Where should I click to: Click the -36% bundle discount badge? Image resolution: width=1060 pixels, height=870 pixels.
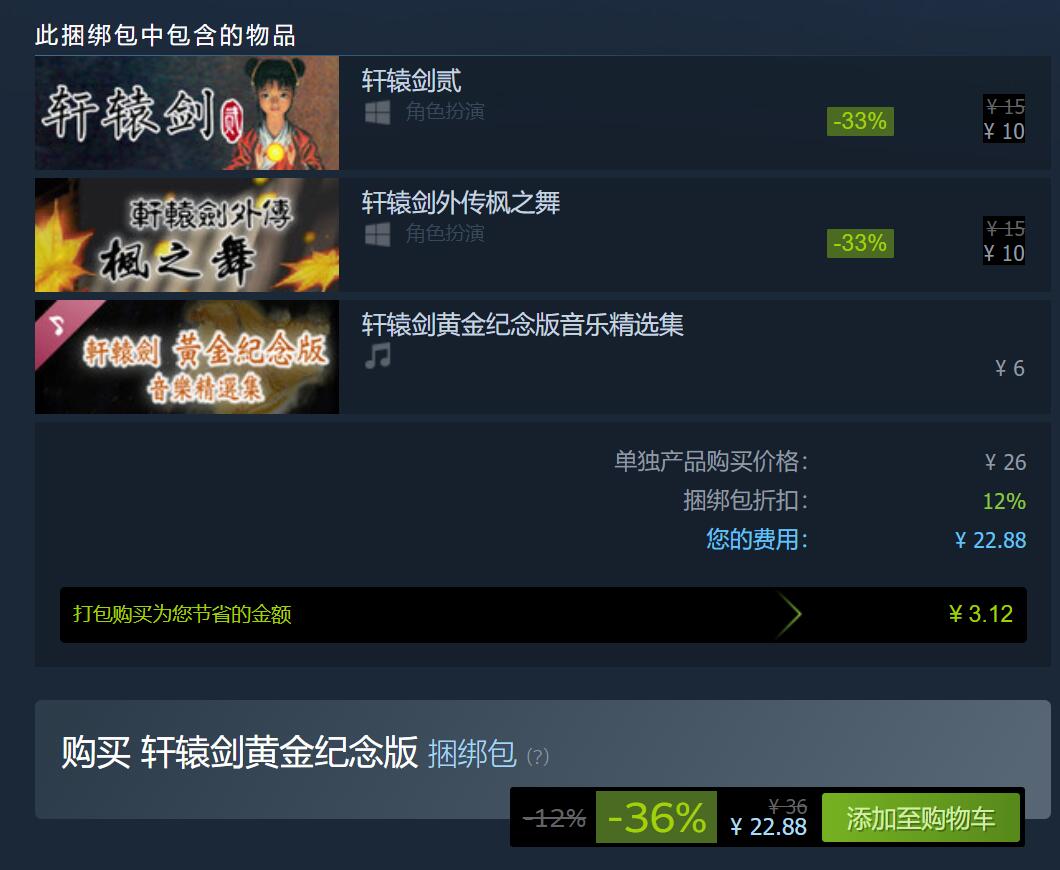tap(656, 817)
